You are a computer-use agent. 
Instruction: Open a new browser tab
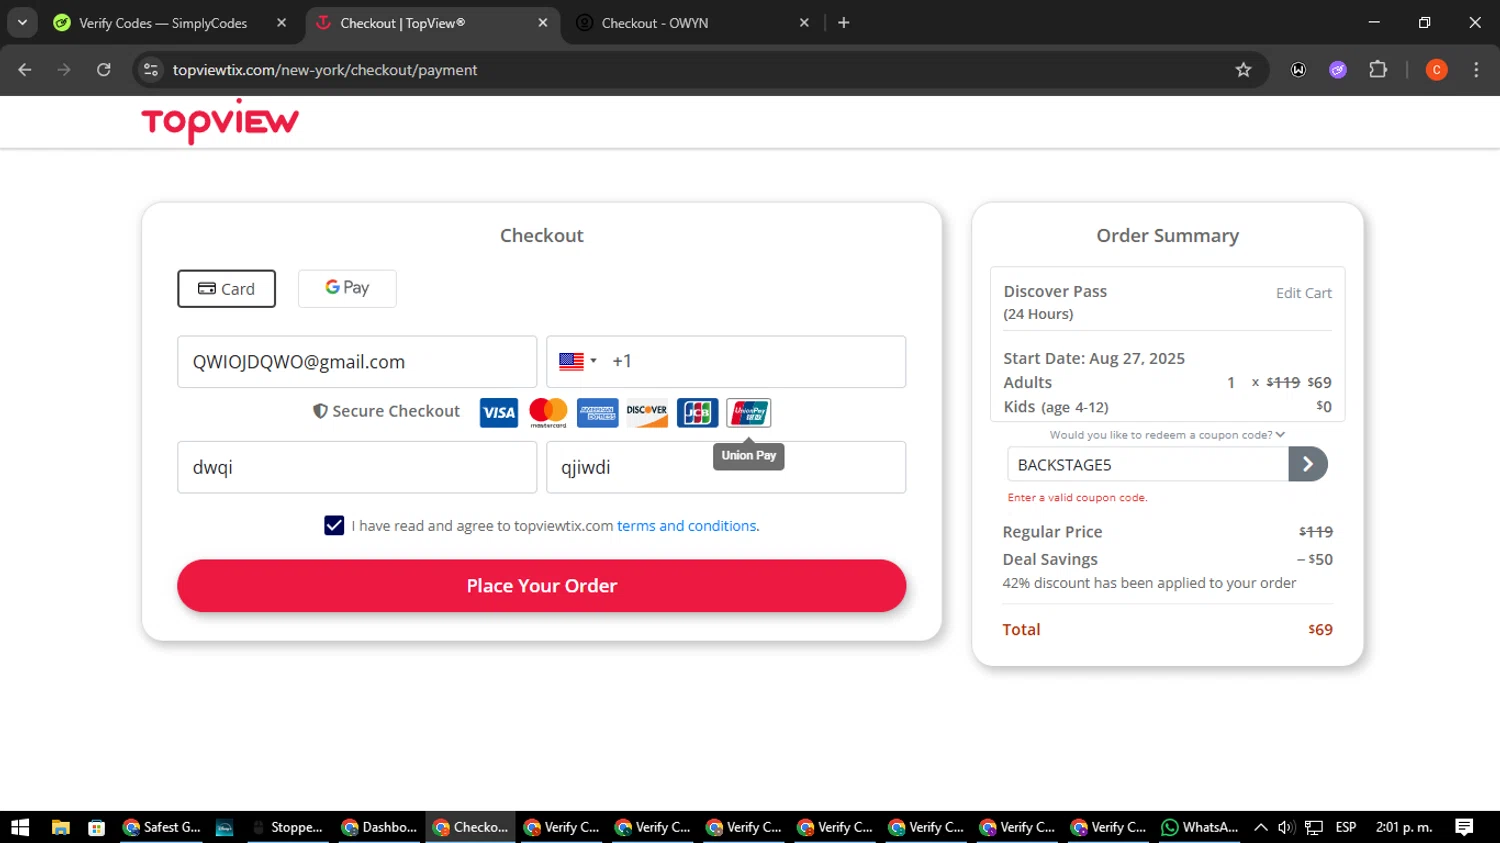coord(844,23)
